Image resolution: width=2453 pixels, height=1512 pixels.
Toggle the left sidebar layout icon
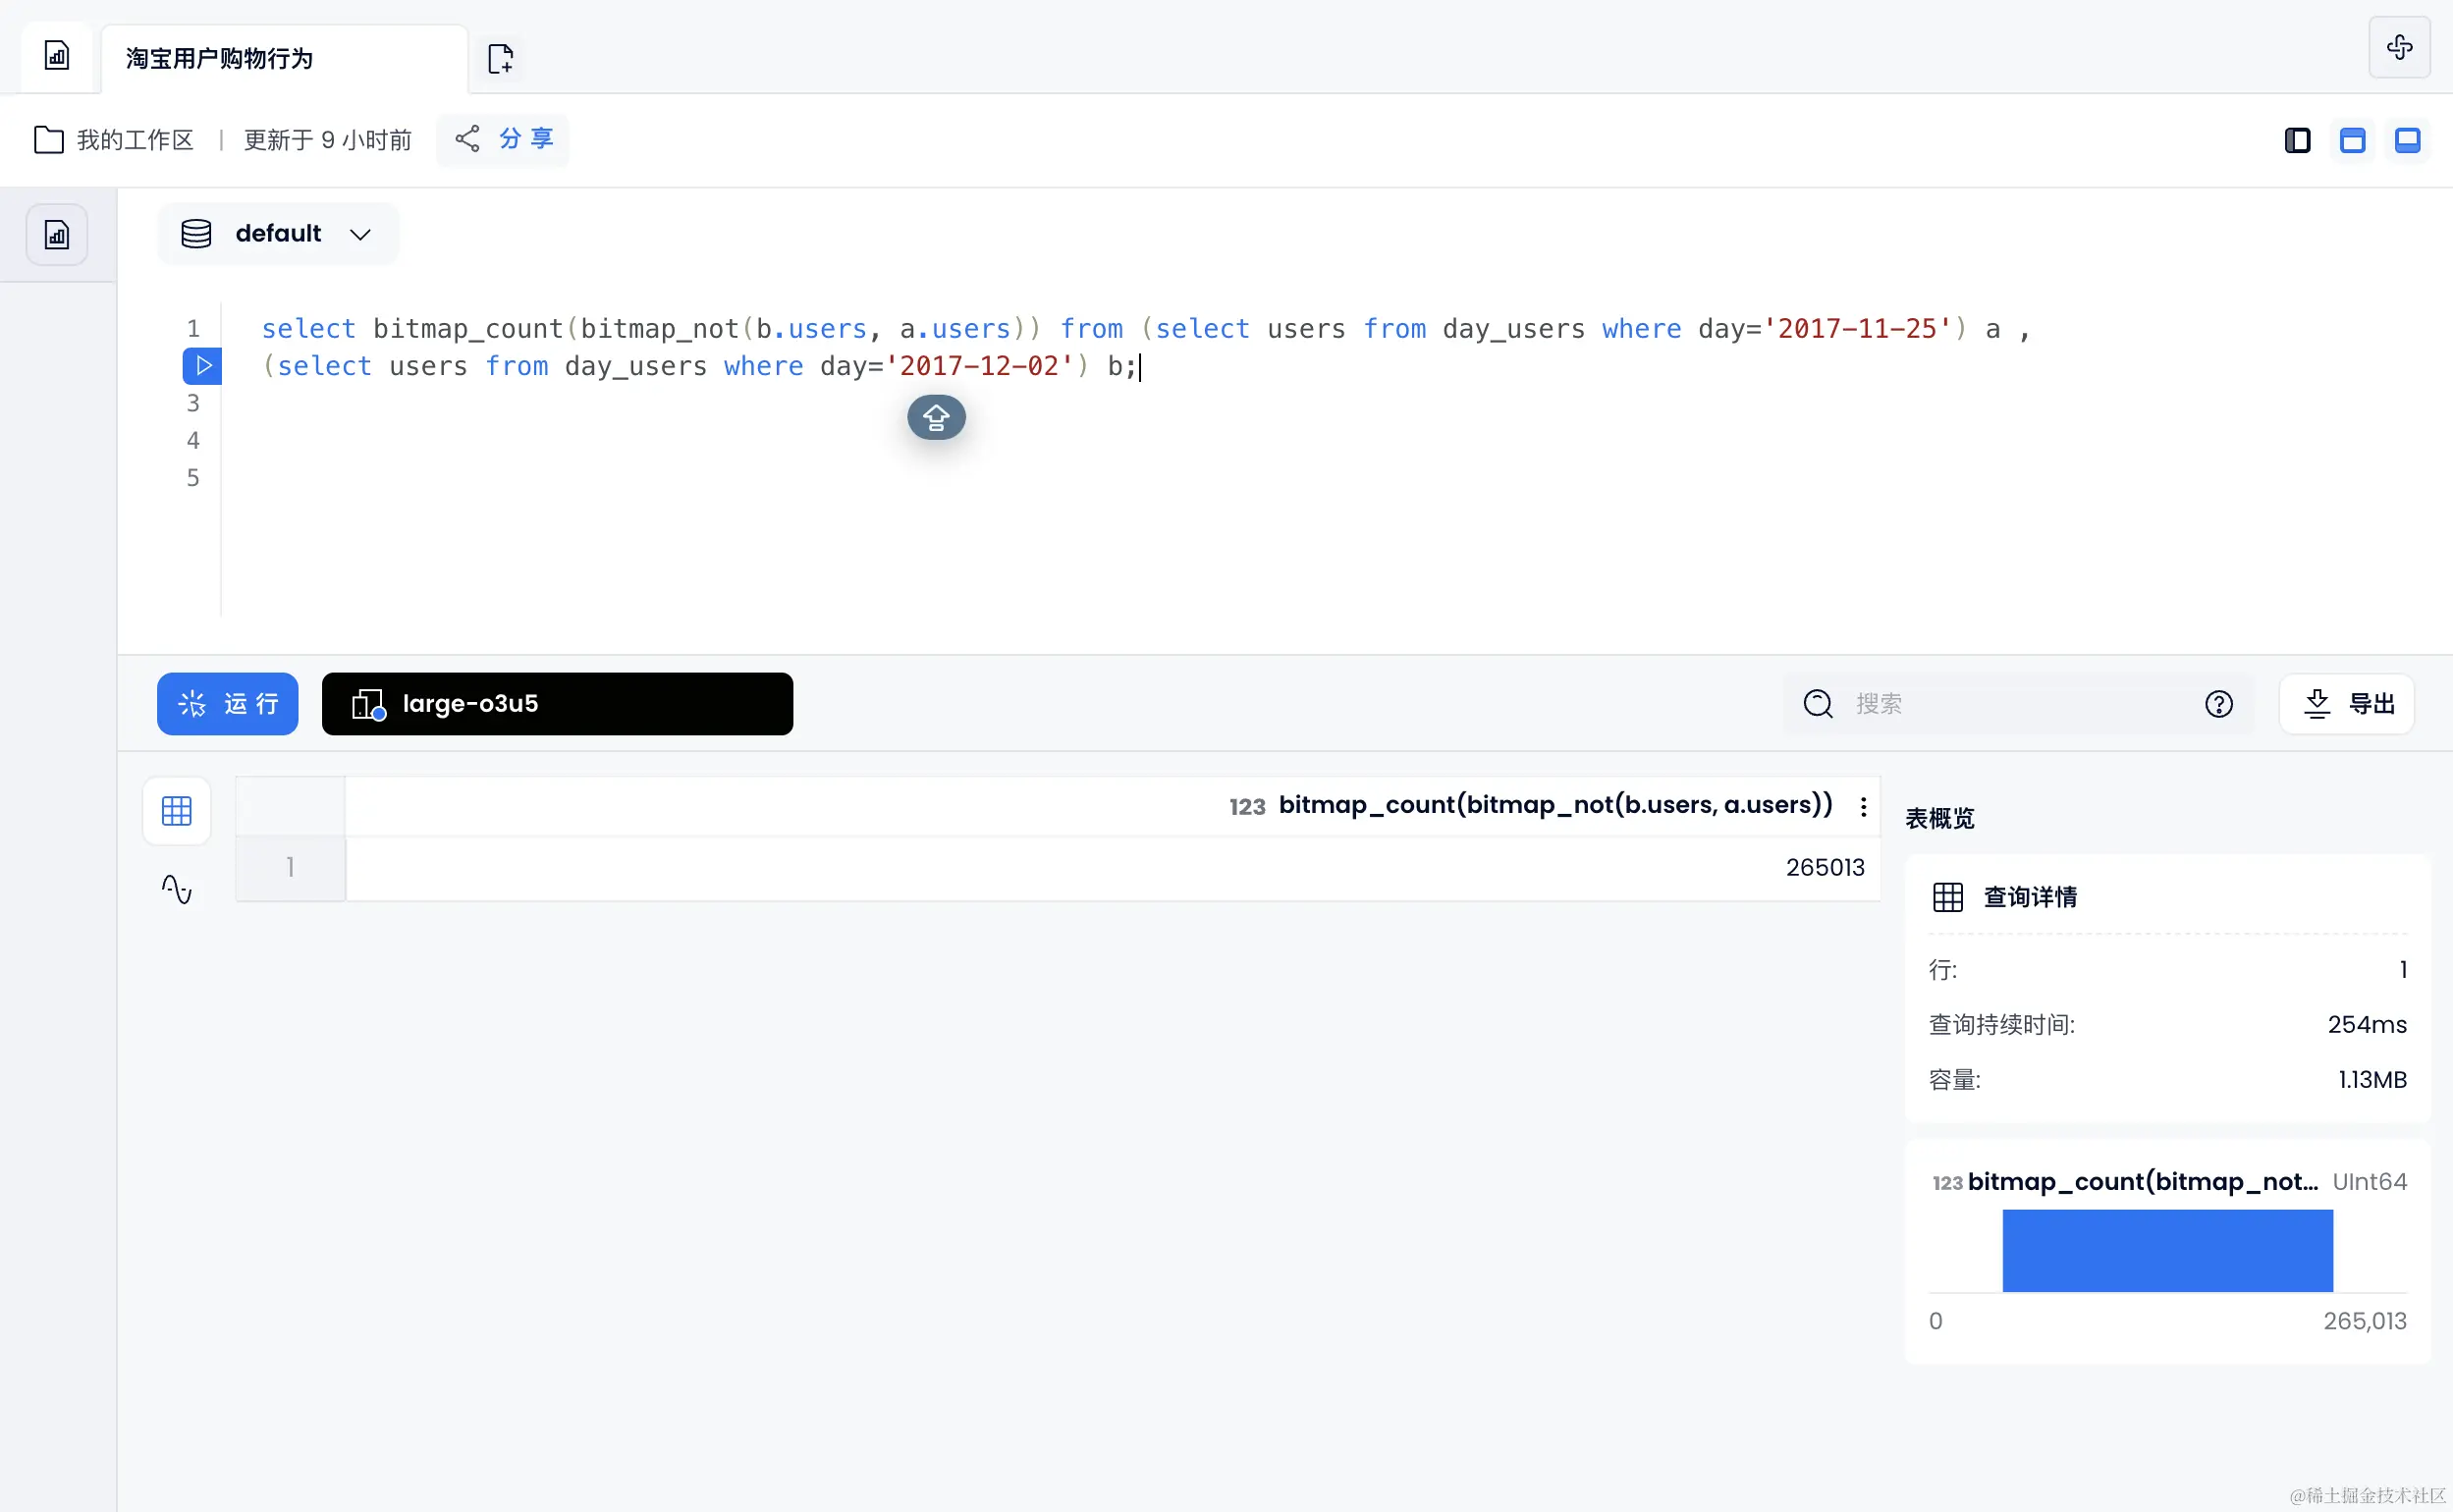click(2297, 140)
